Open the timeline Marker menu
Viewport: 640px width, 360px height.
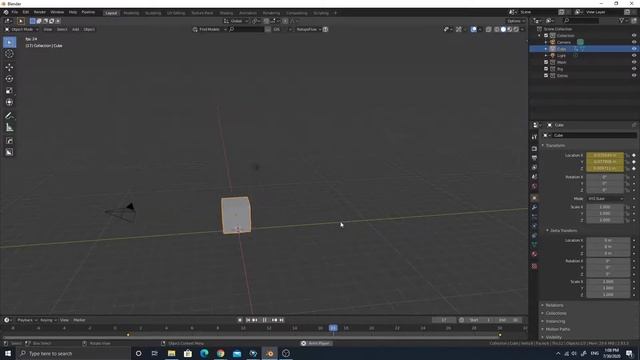[79, 320]
